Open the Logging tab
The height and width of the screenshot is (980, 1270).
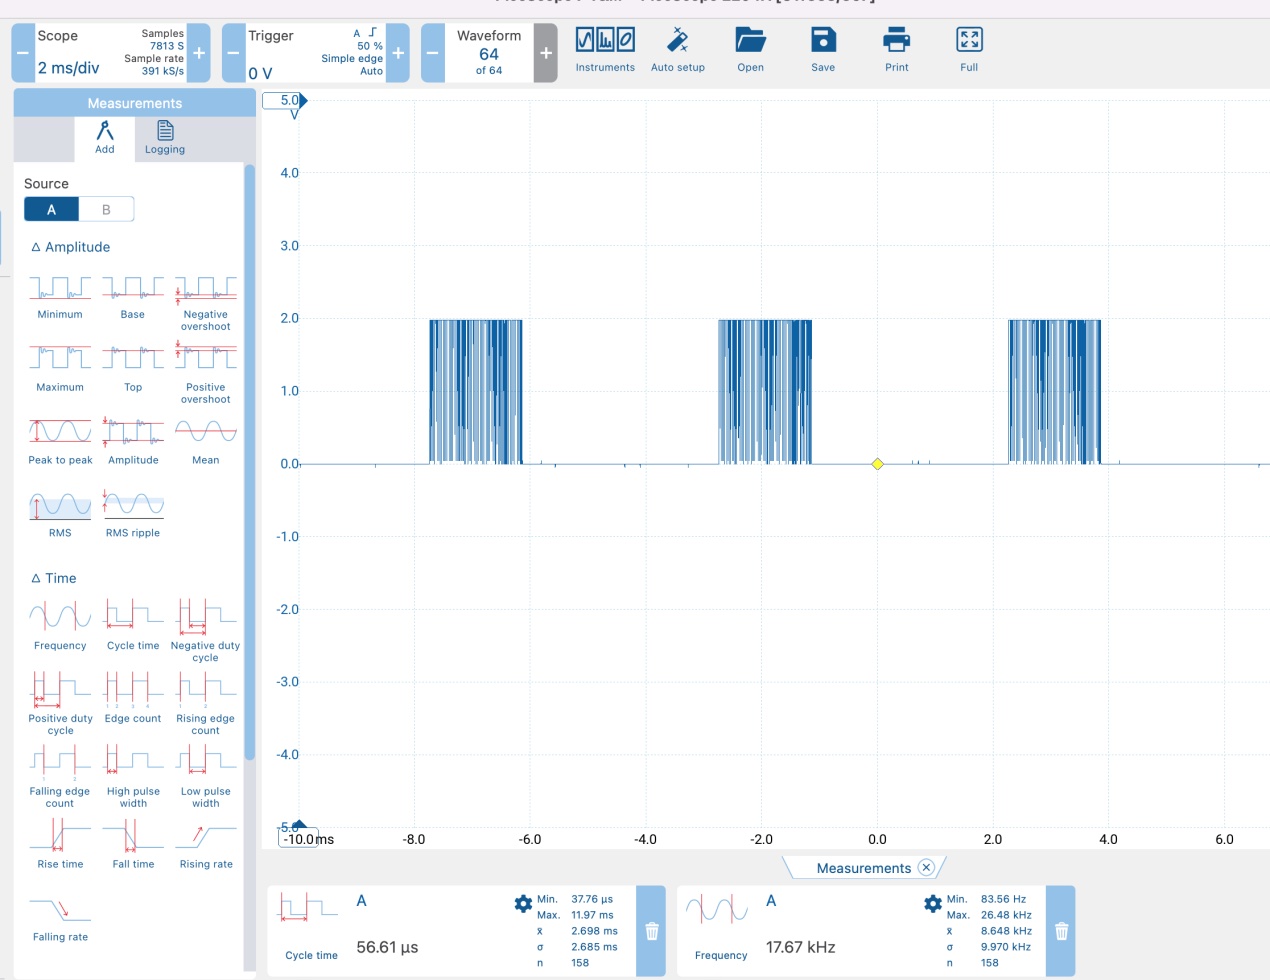pyautogui.click(x=165, y=138)
